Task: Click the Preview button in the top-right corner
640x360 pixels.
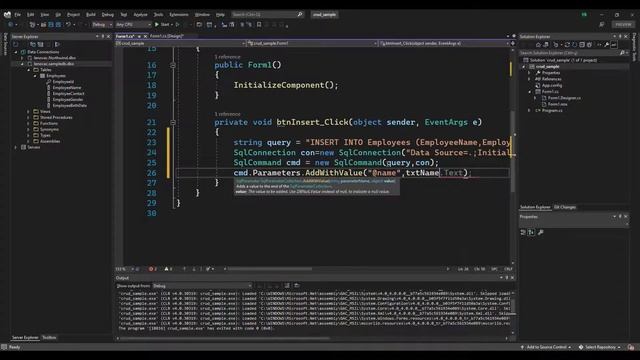Action: coord(623,24)
